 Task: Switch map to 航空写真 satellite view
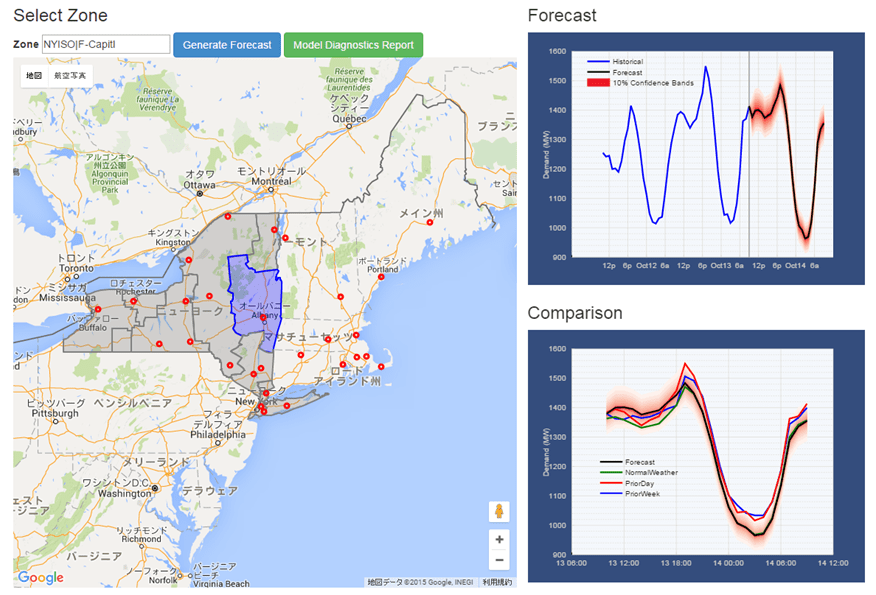(70, 75)
